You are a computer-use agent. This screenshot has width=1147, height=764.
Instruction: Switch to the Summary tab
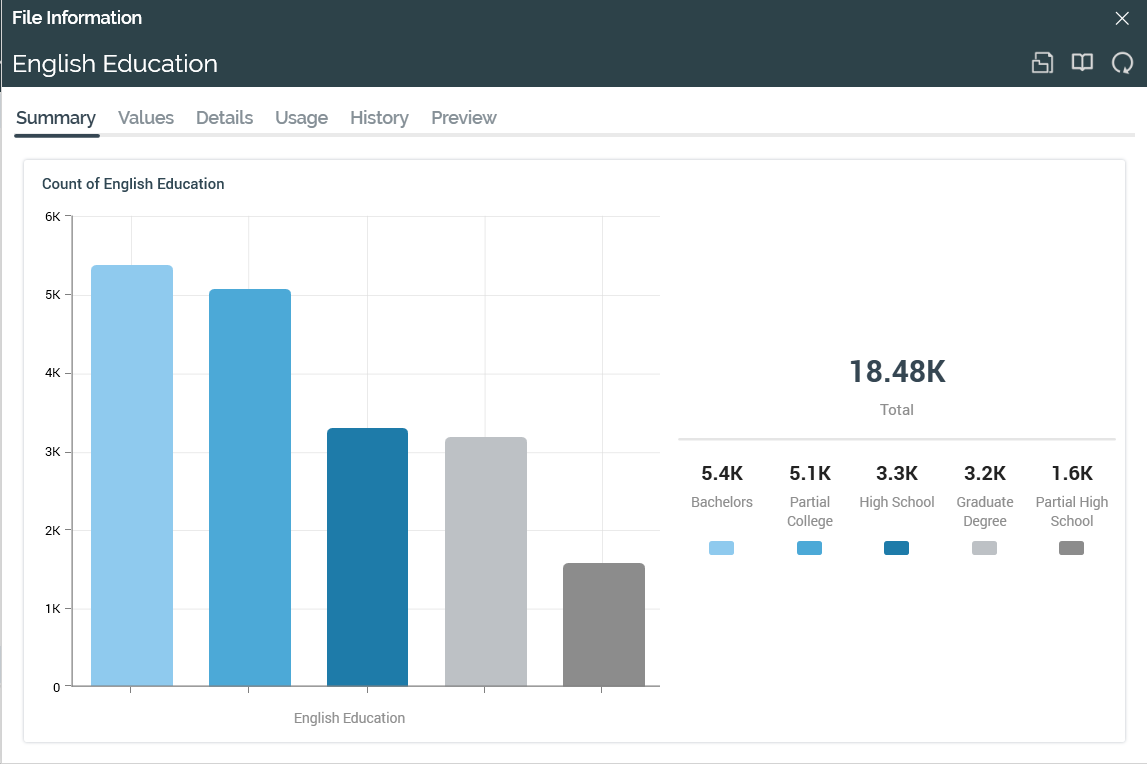[x=56, y=118]
